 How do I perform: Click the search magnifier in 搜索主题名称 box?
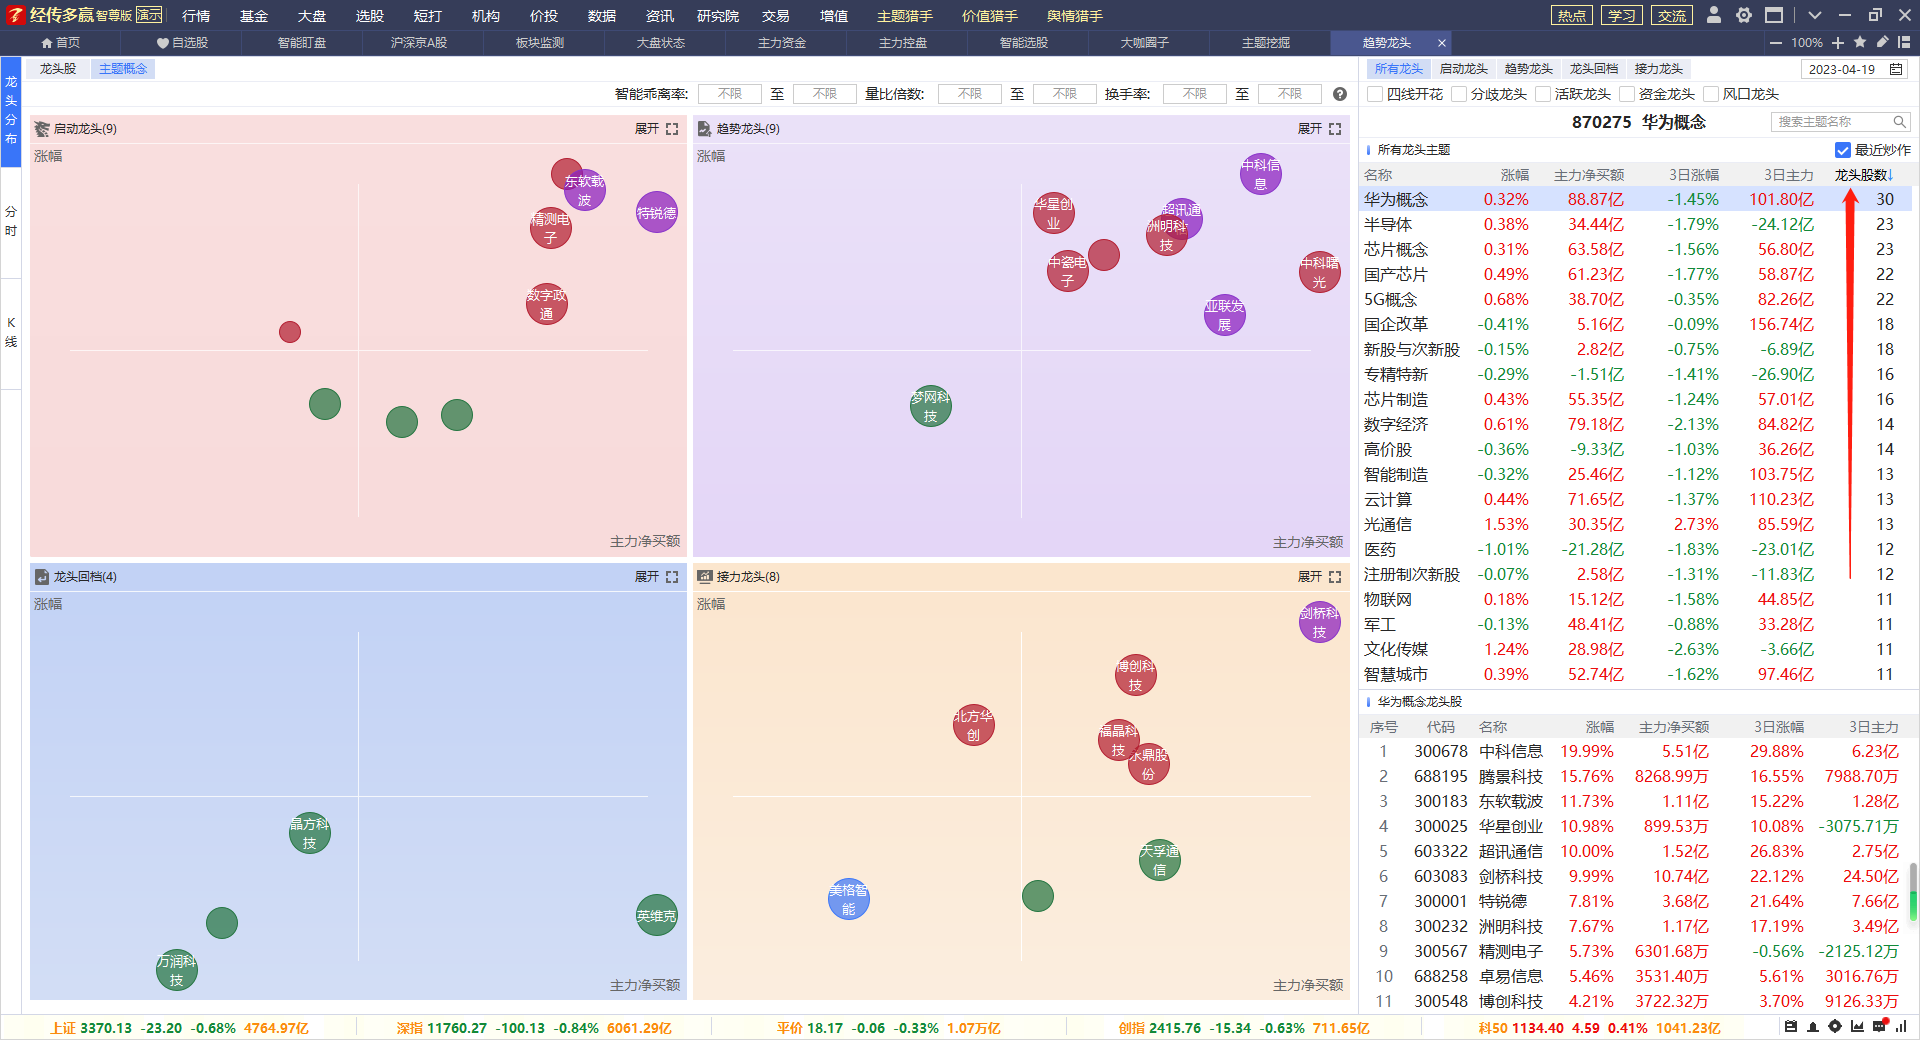(x=1899, y=122)
